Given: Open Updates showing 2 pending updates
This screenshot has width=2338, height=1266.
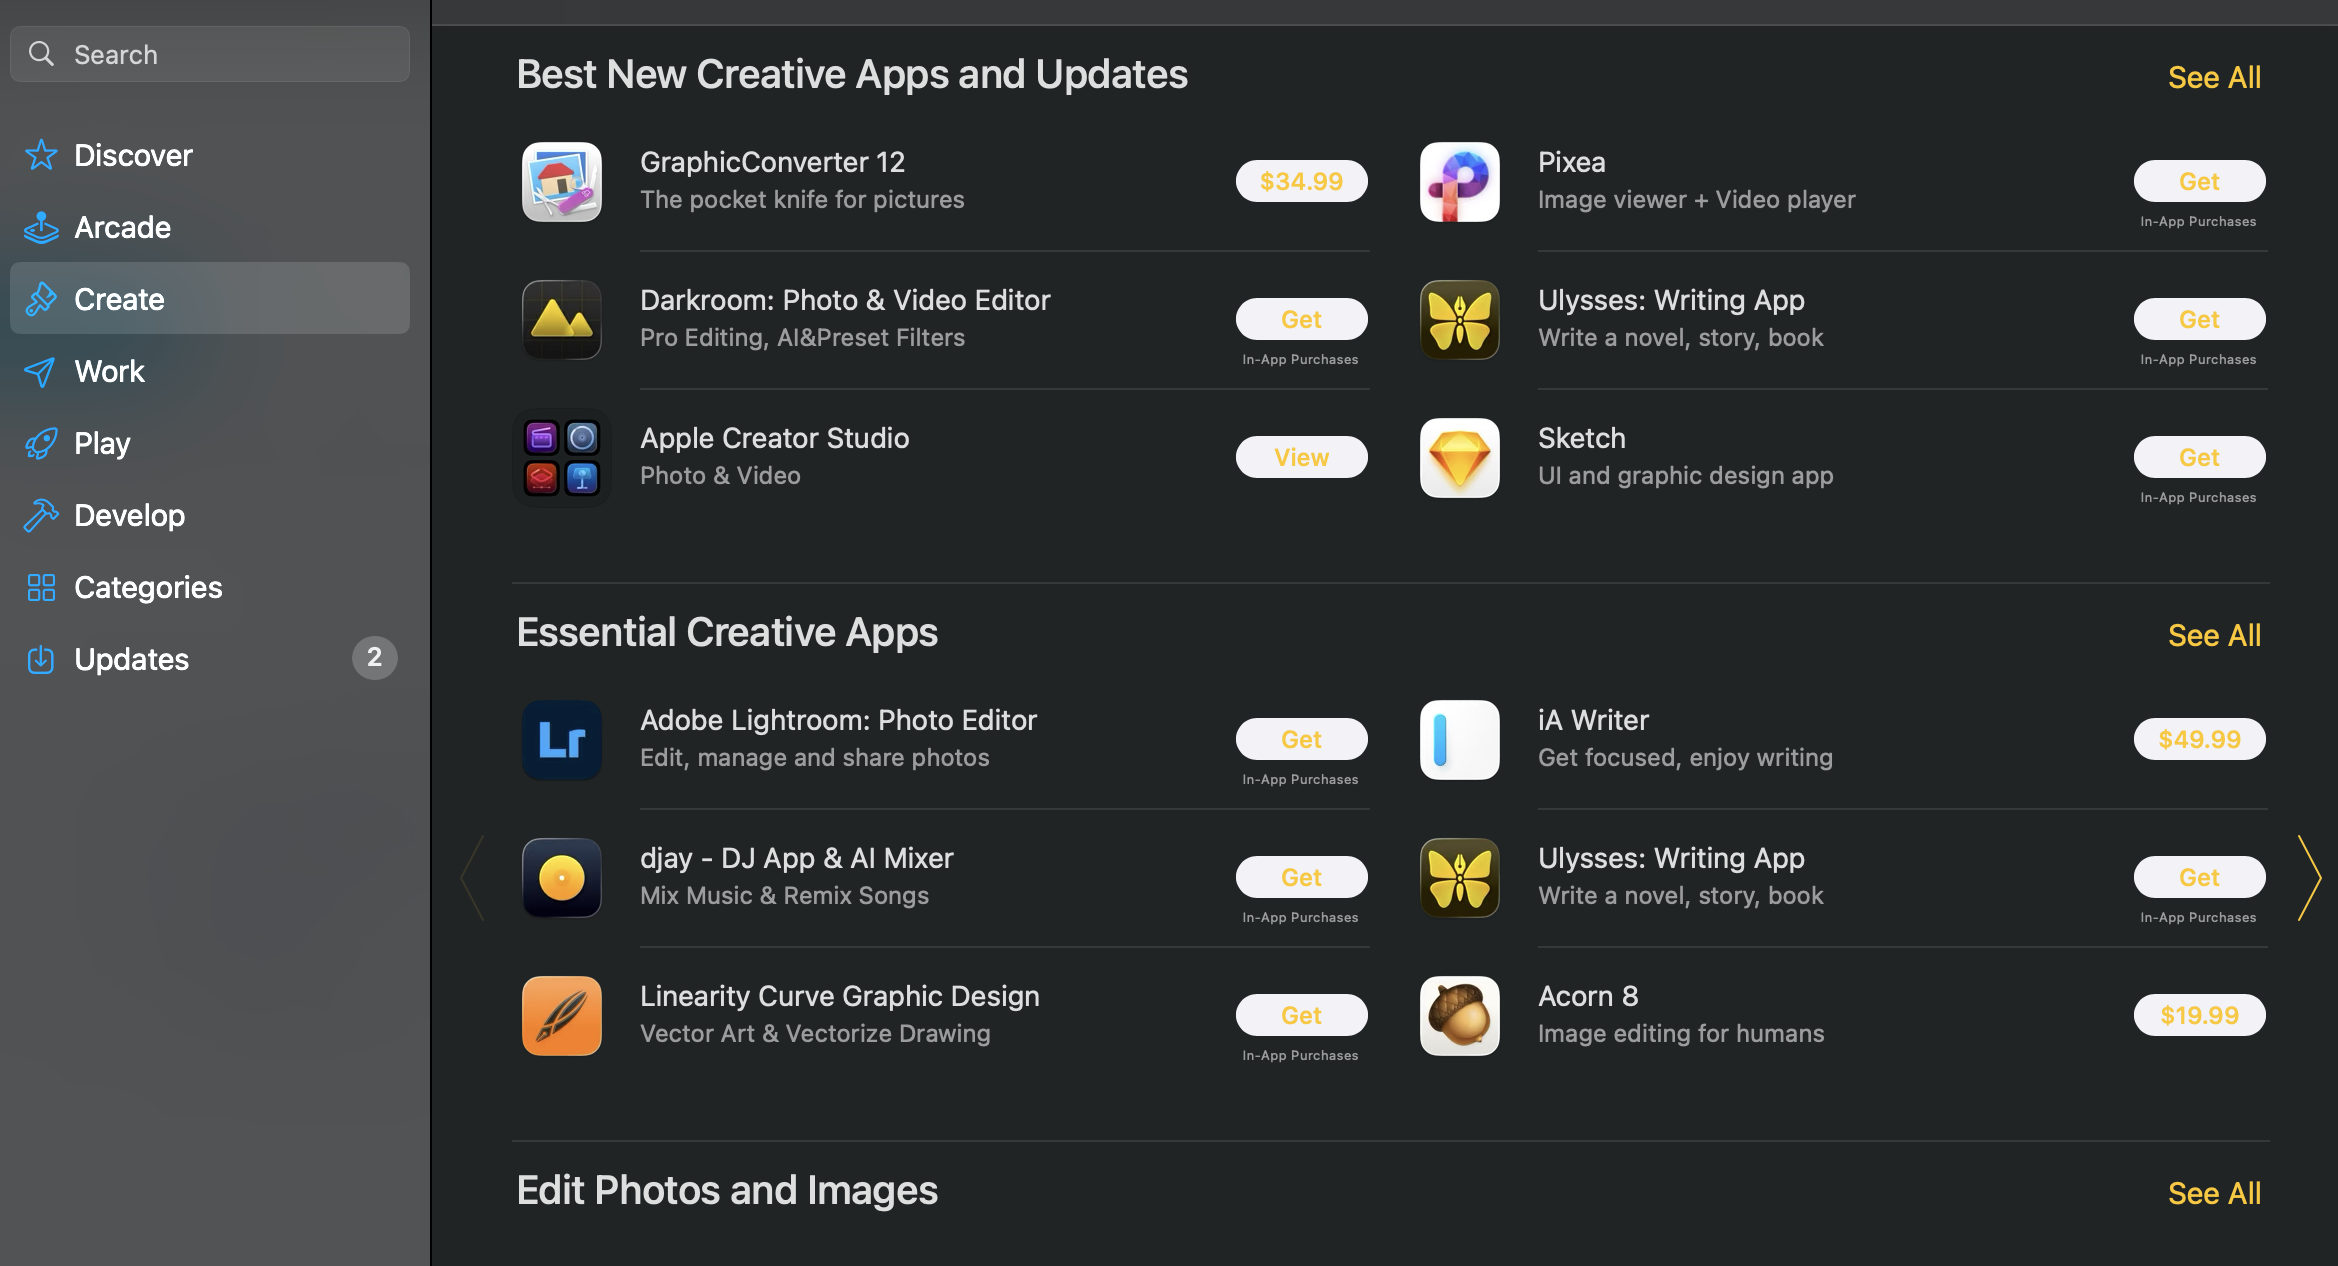Looking at the screenshot, I should click(131, 659).
